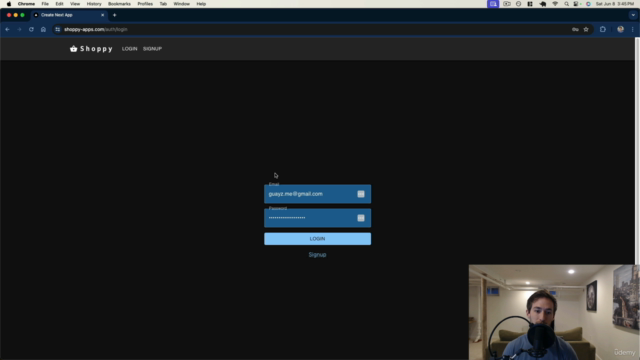
Task: Open the Profiles menu
Action: 145,4
